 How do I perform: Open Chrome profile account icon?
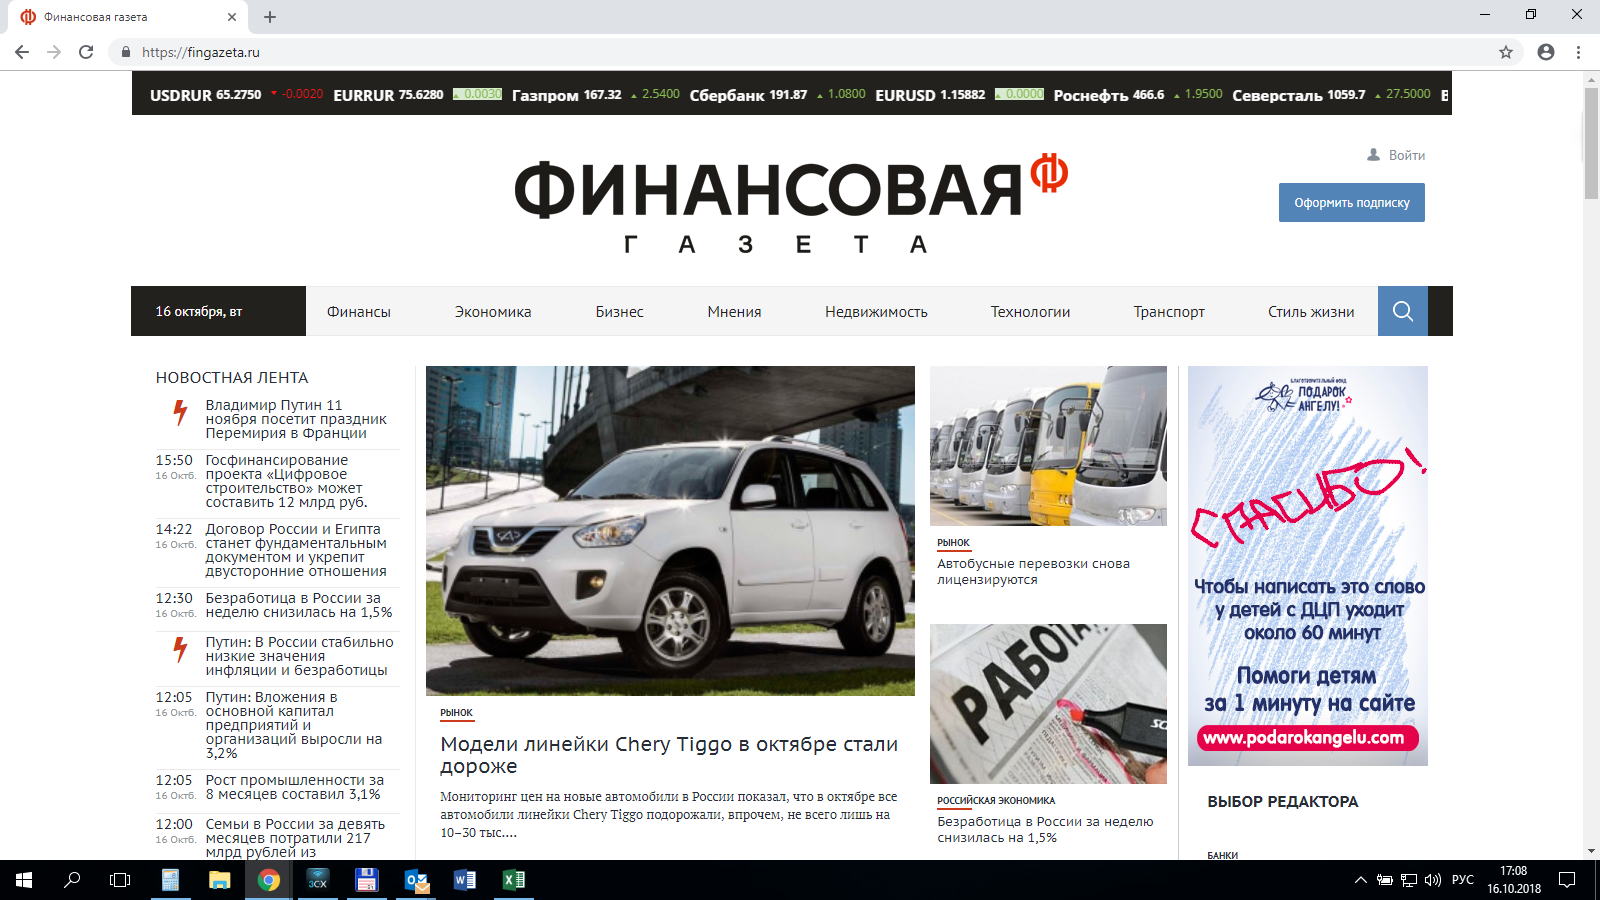pos(1546,52)
